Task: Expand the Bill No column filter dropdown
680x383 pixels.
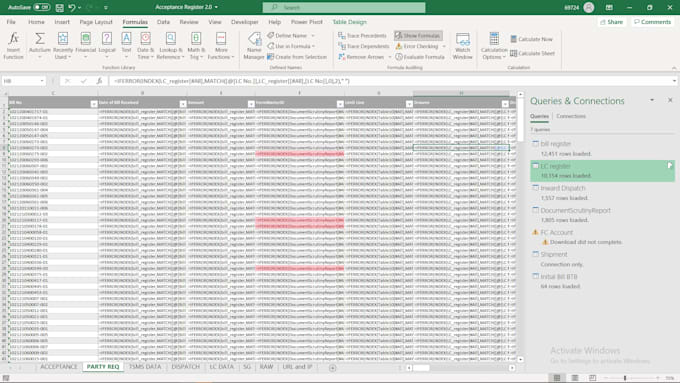Action: click(94, 104)
